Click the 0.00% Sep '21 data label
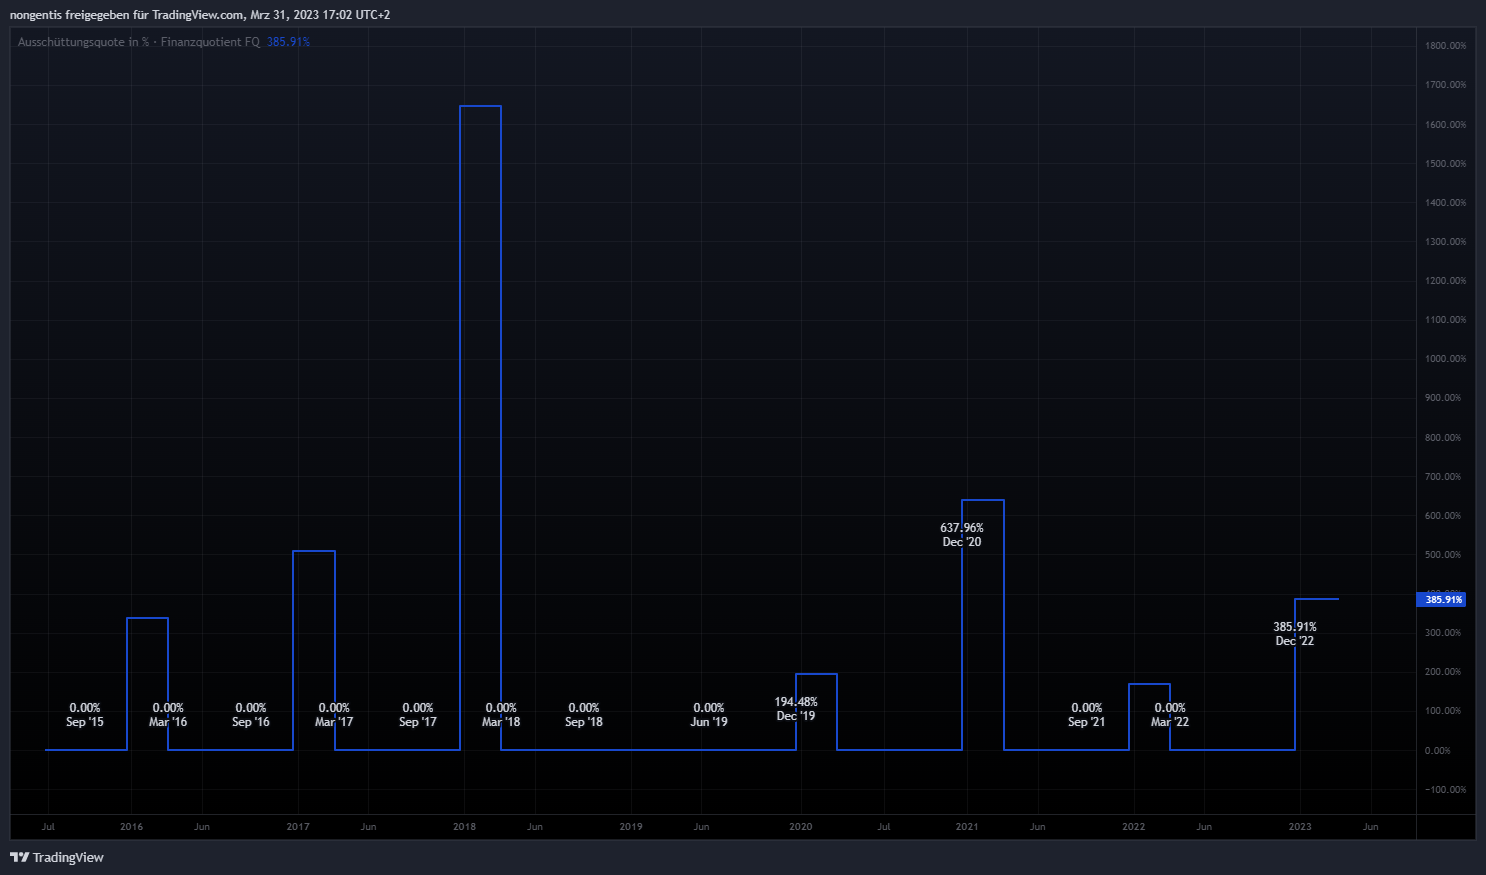1486x875 pixels. [1087, 715]
